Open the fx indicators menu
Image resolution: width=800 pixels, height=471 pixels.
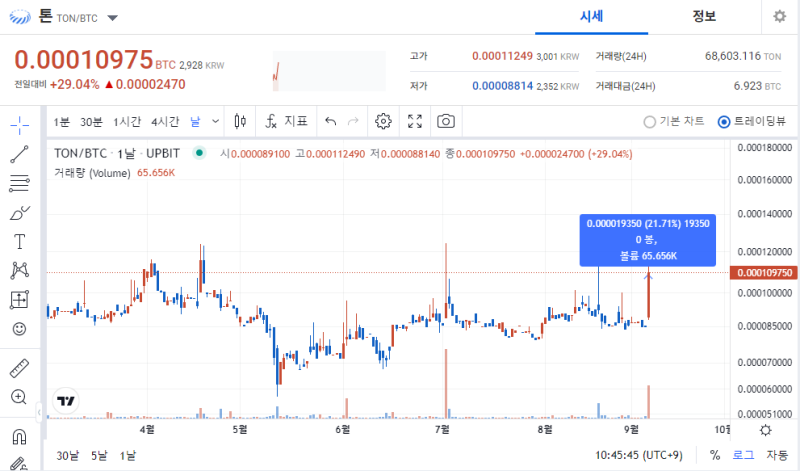pos(286,121)
